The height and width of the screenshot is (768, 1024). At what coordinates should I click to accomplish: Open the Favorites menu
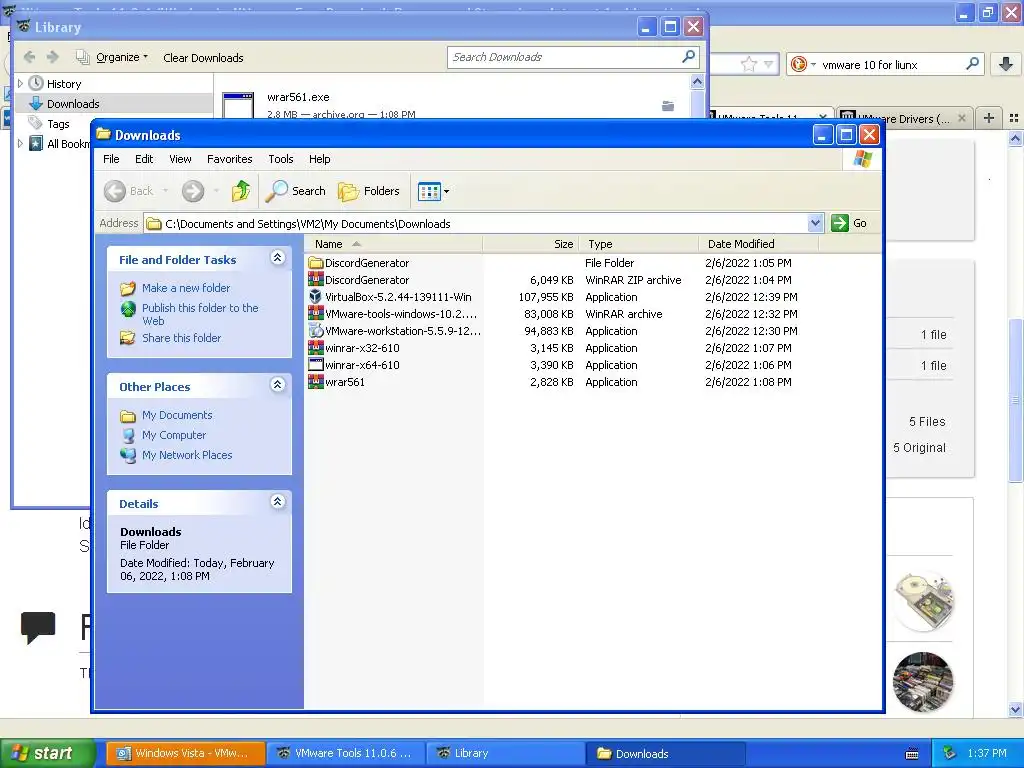pyautogui.click(x=229, y=159)
